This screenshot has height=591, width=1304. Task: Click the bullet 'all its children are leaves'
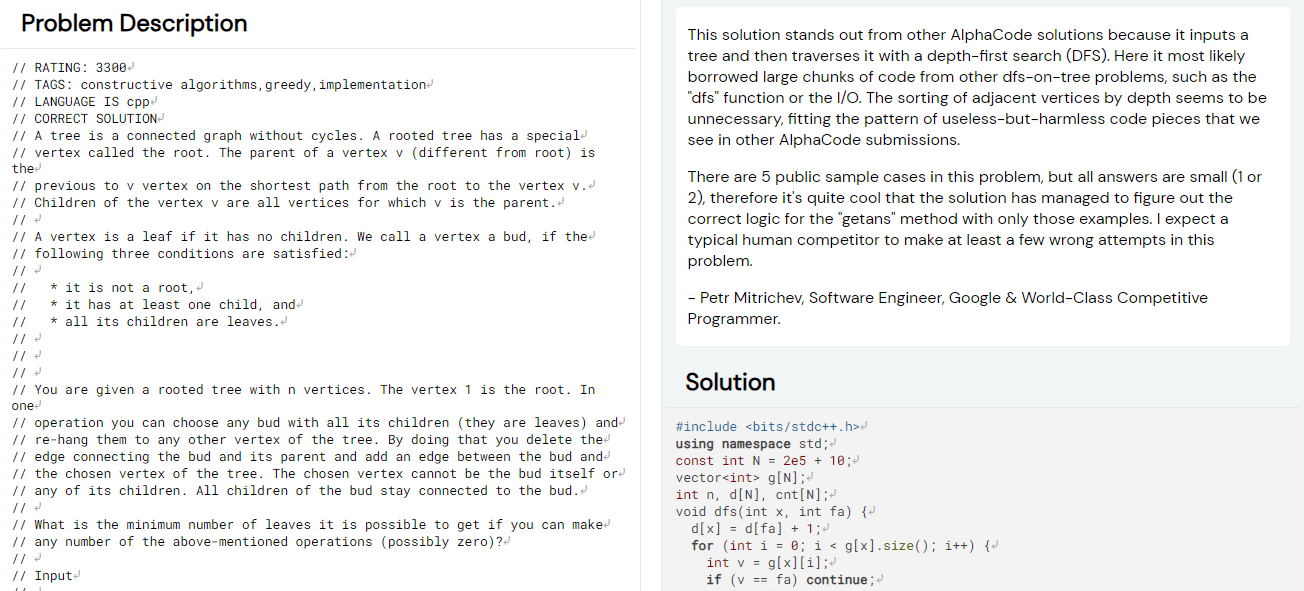(x=172, y=321)
